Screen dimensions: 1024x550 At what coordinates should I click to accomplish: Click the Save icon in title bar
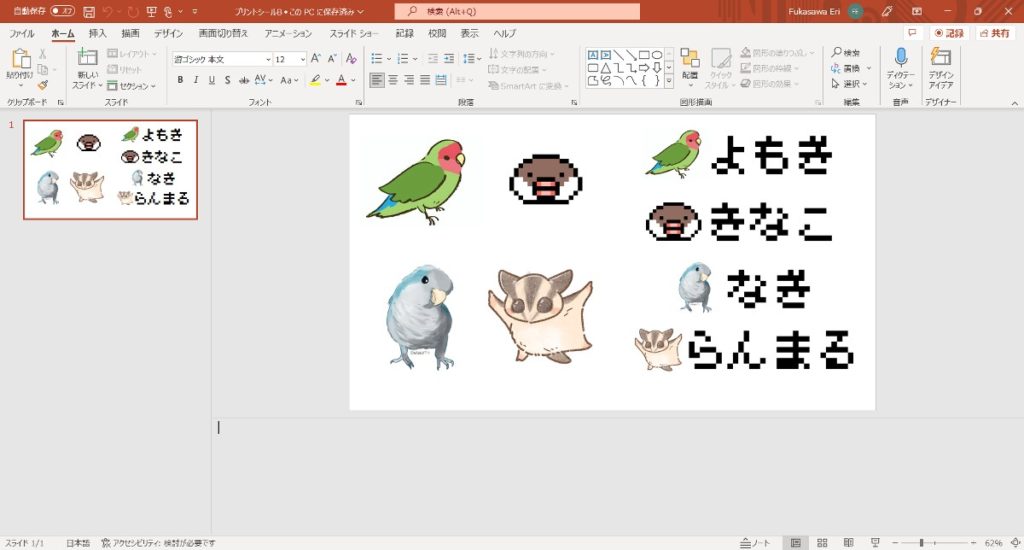[90, 11]
